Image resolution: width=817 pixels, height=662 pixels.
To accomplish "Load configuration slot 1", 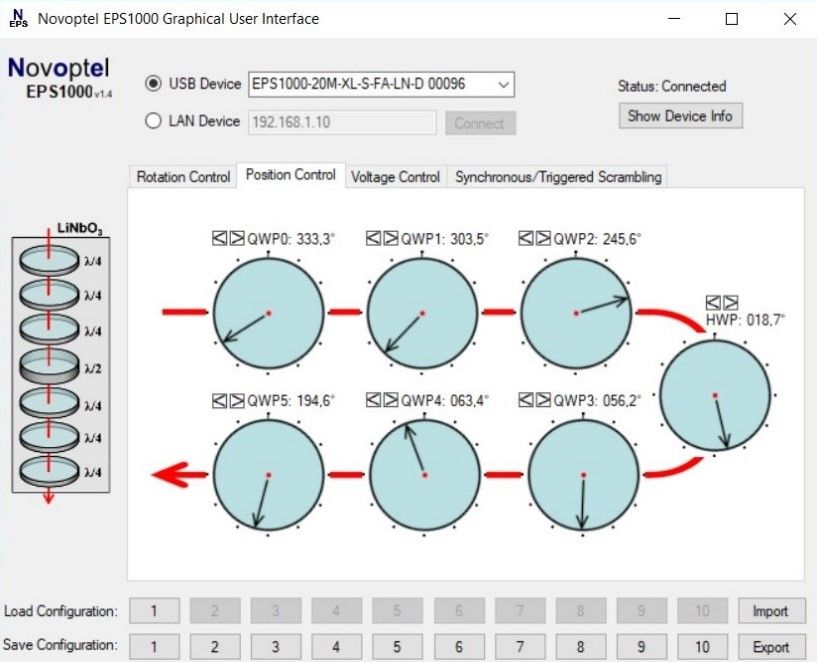I will [154, 610].
